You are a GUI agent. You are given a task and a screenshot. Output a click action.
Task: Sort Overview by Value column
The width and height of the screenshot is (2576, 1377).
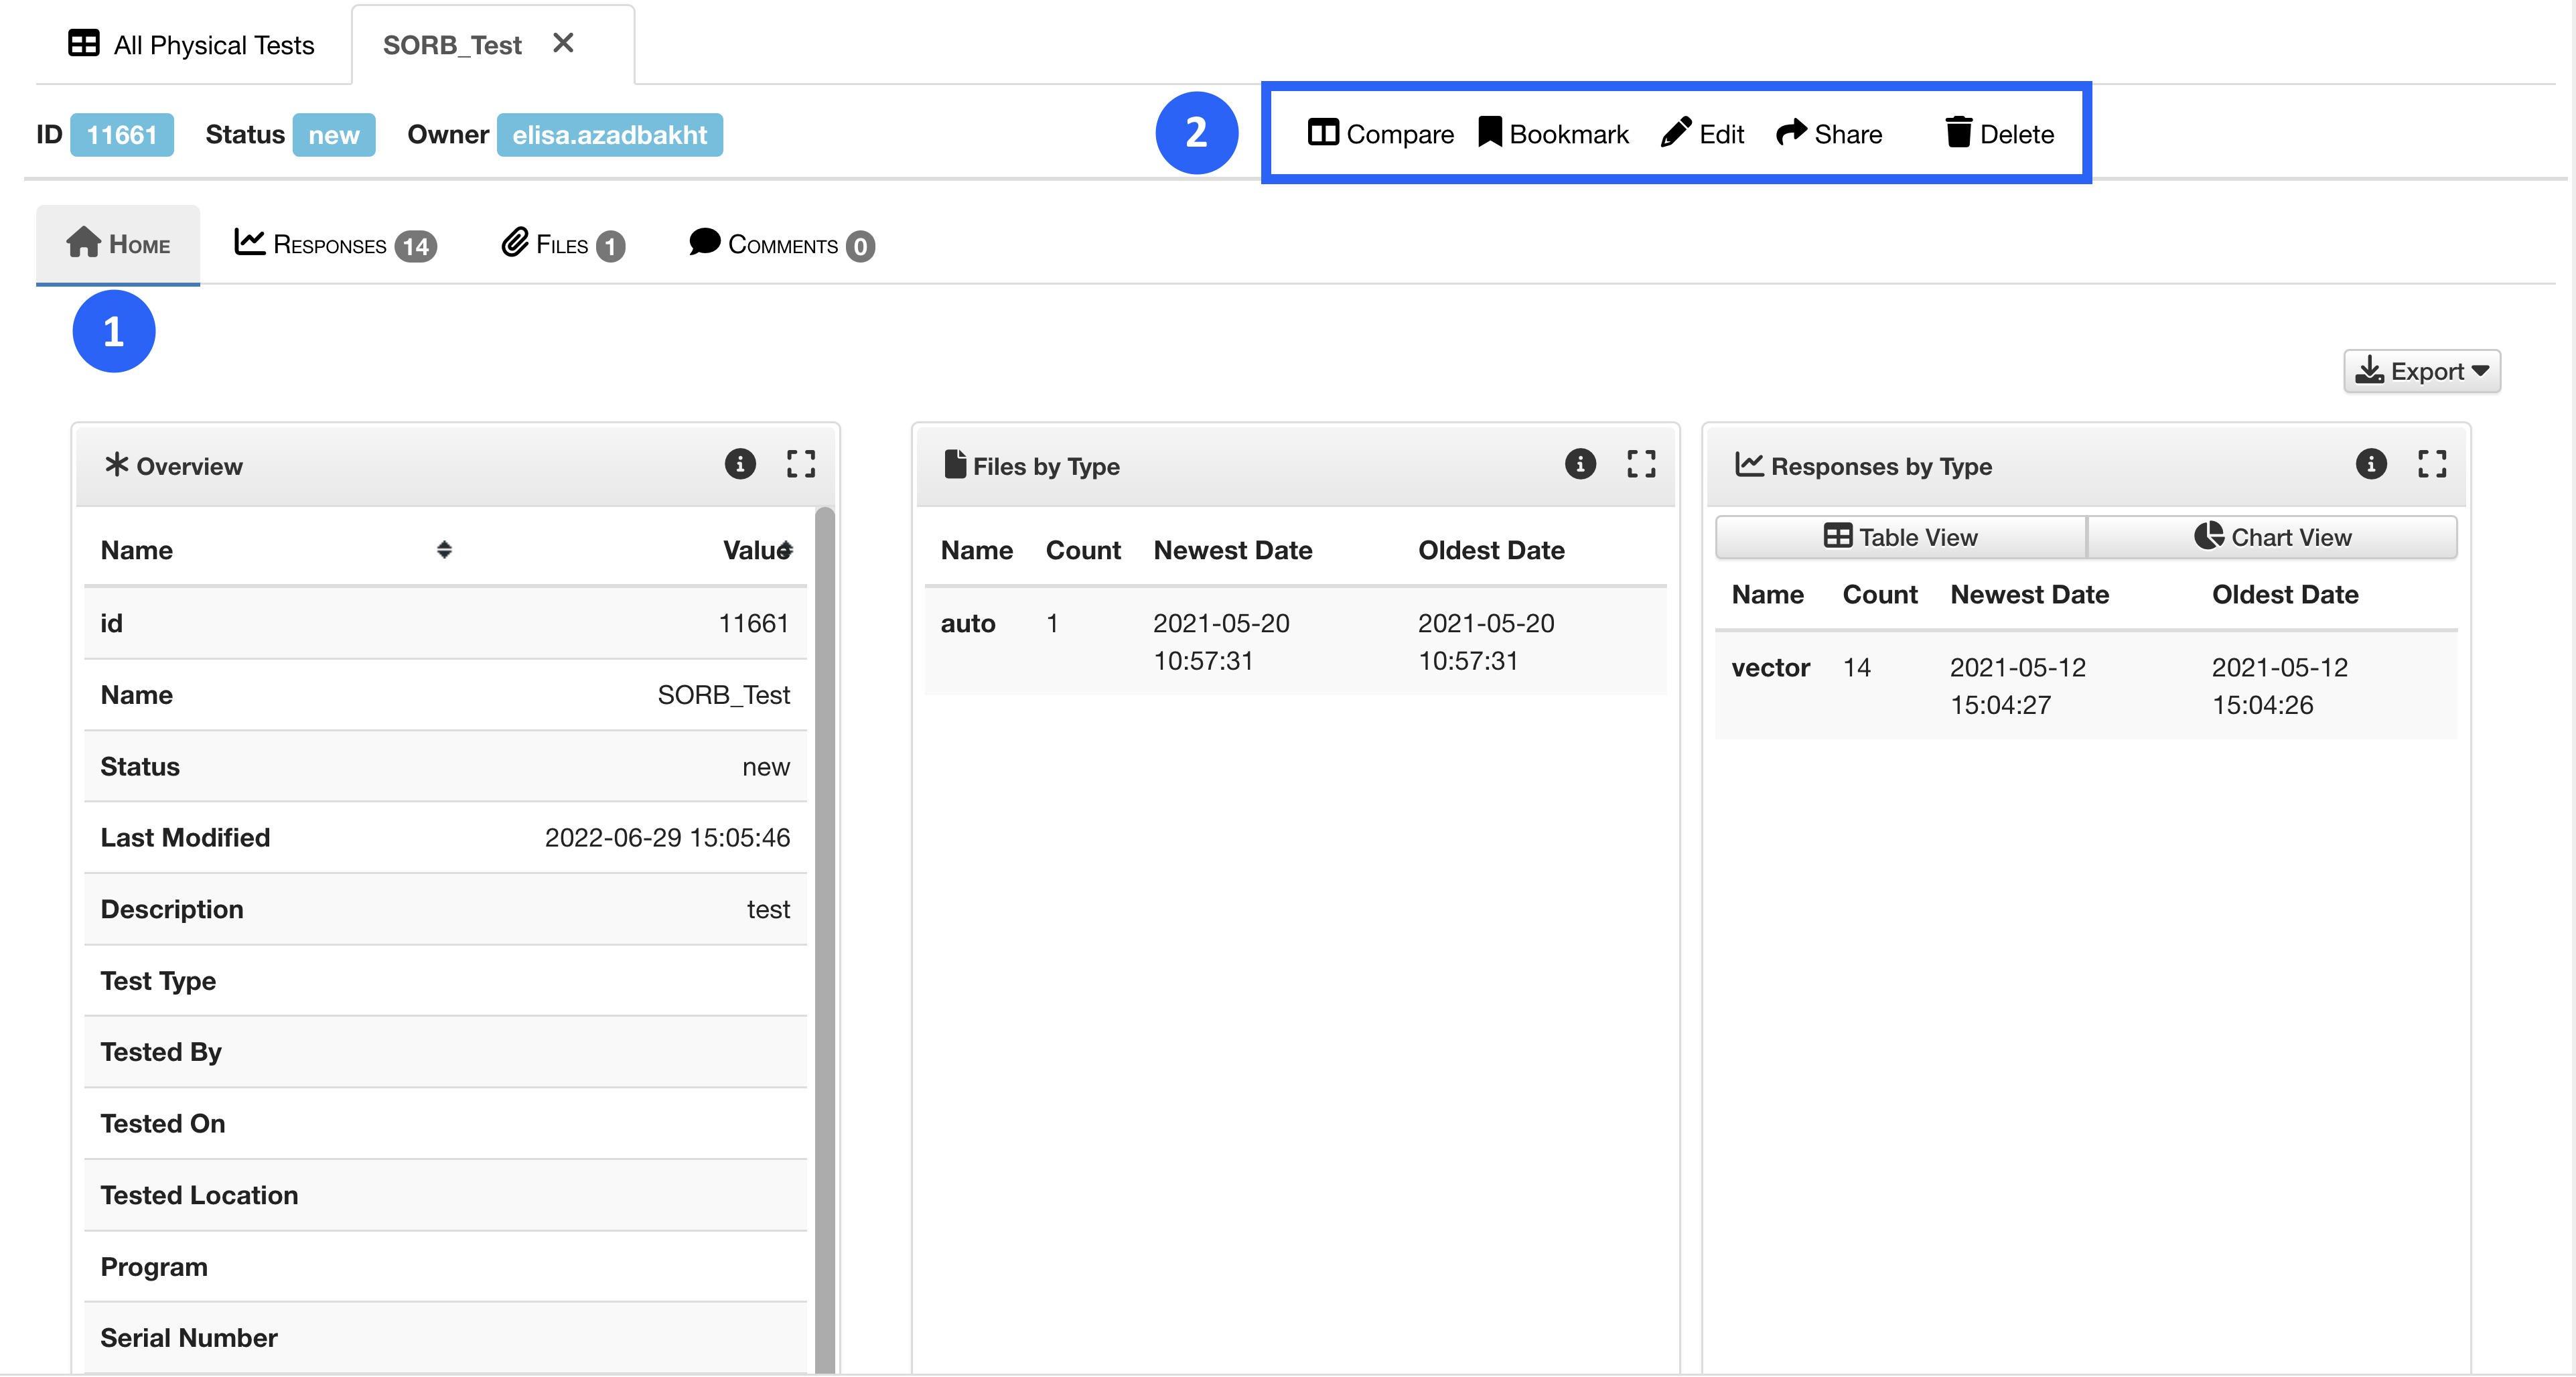(x=786, y=550)
